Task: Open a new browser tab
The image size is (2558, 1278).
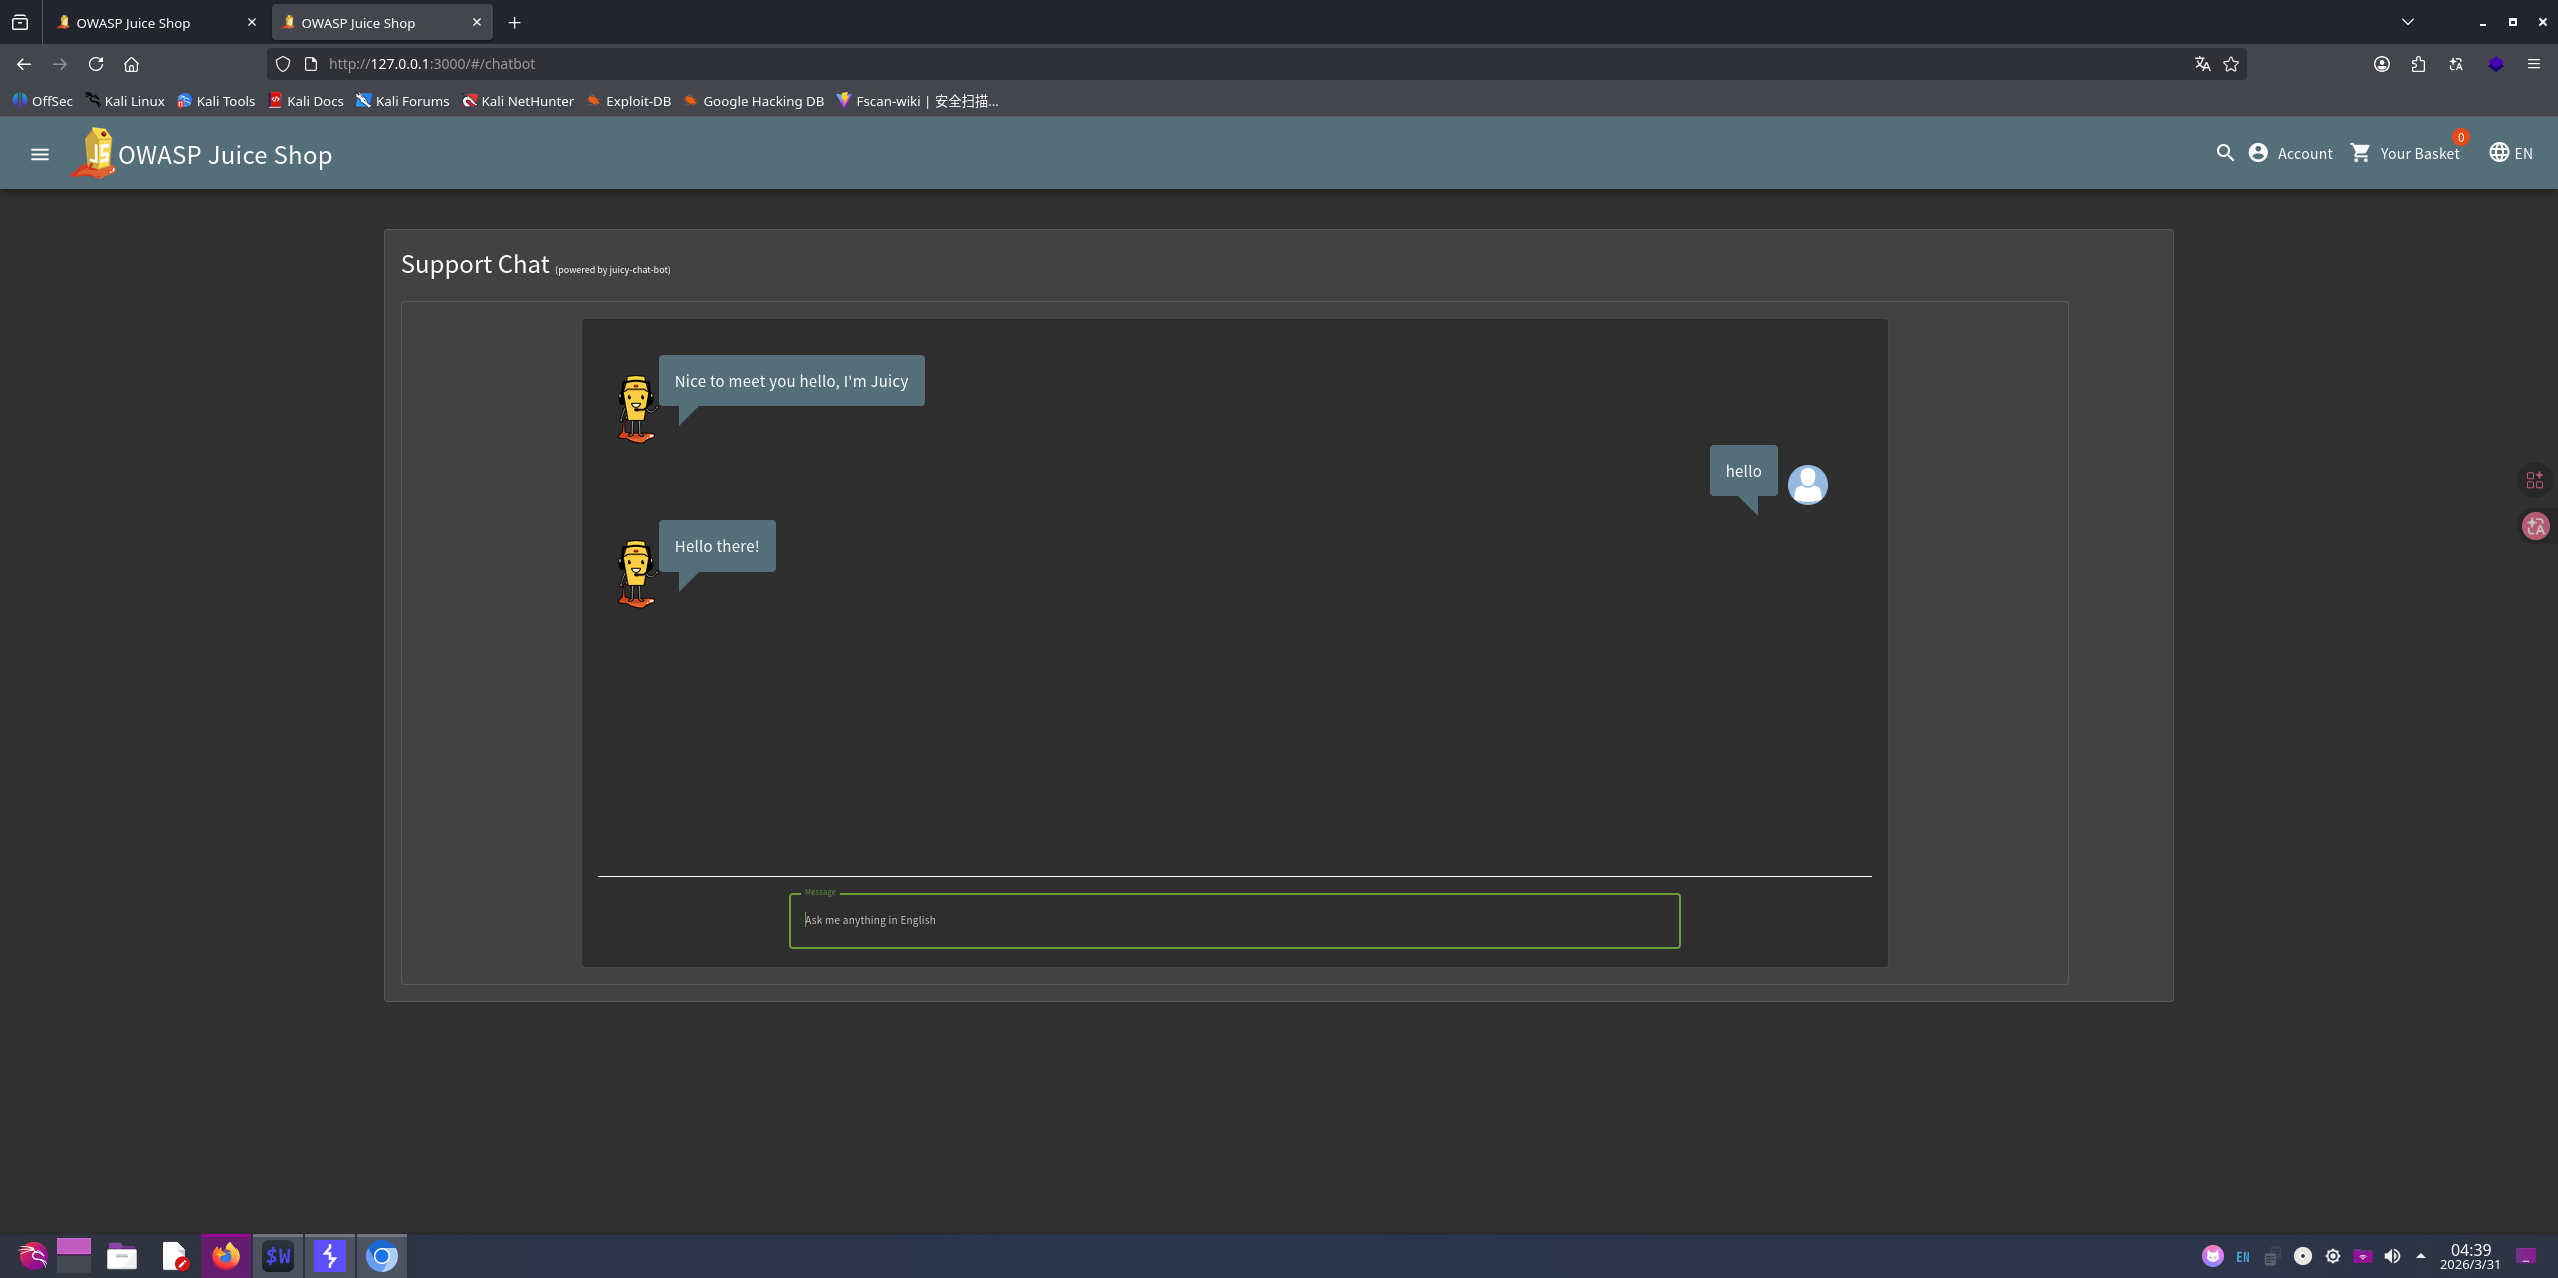Action: tap(514, 22)
